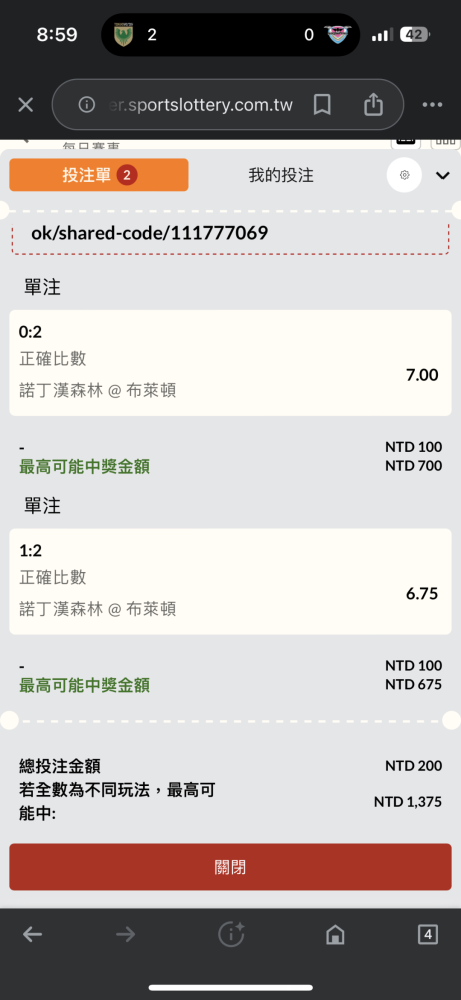
Task: Click the red 關閉 button
Action: tap(230, 867)
